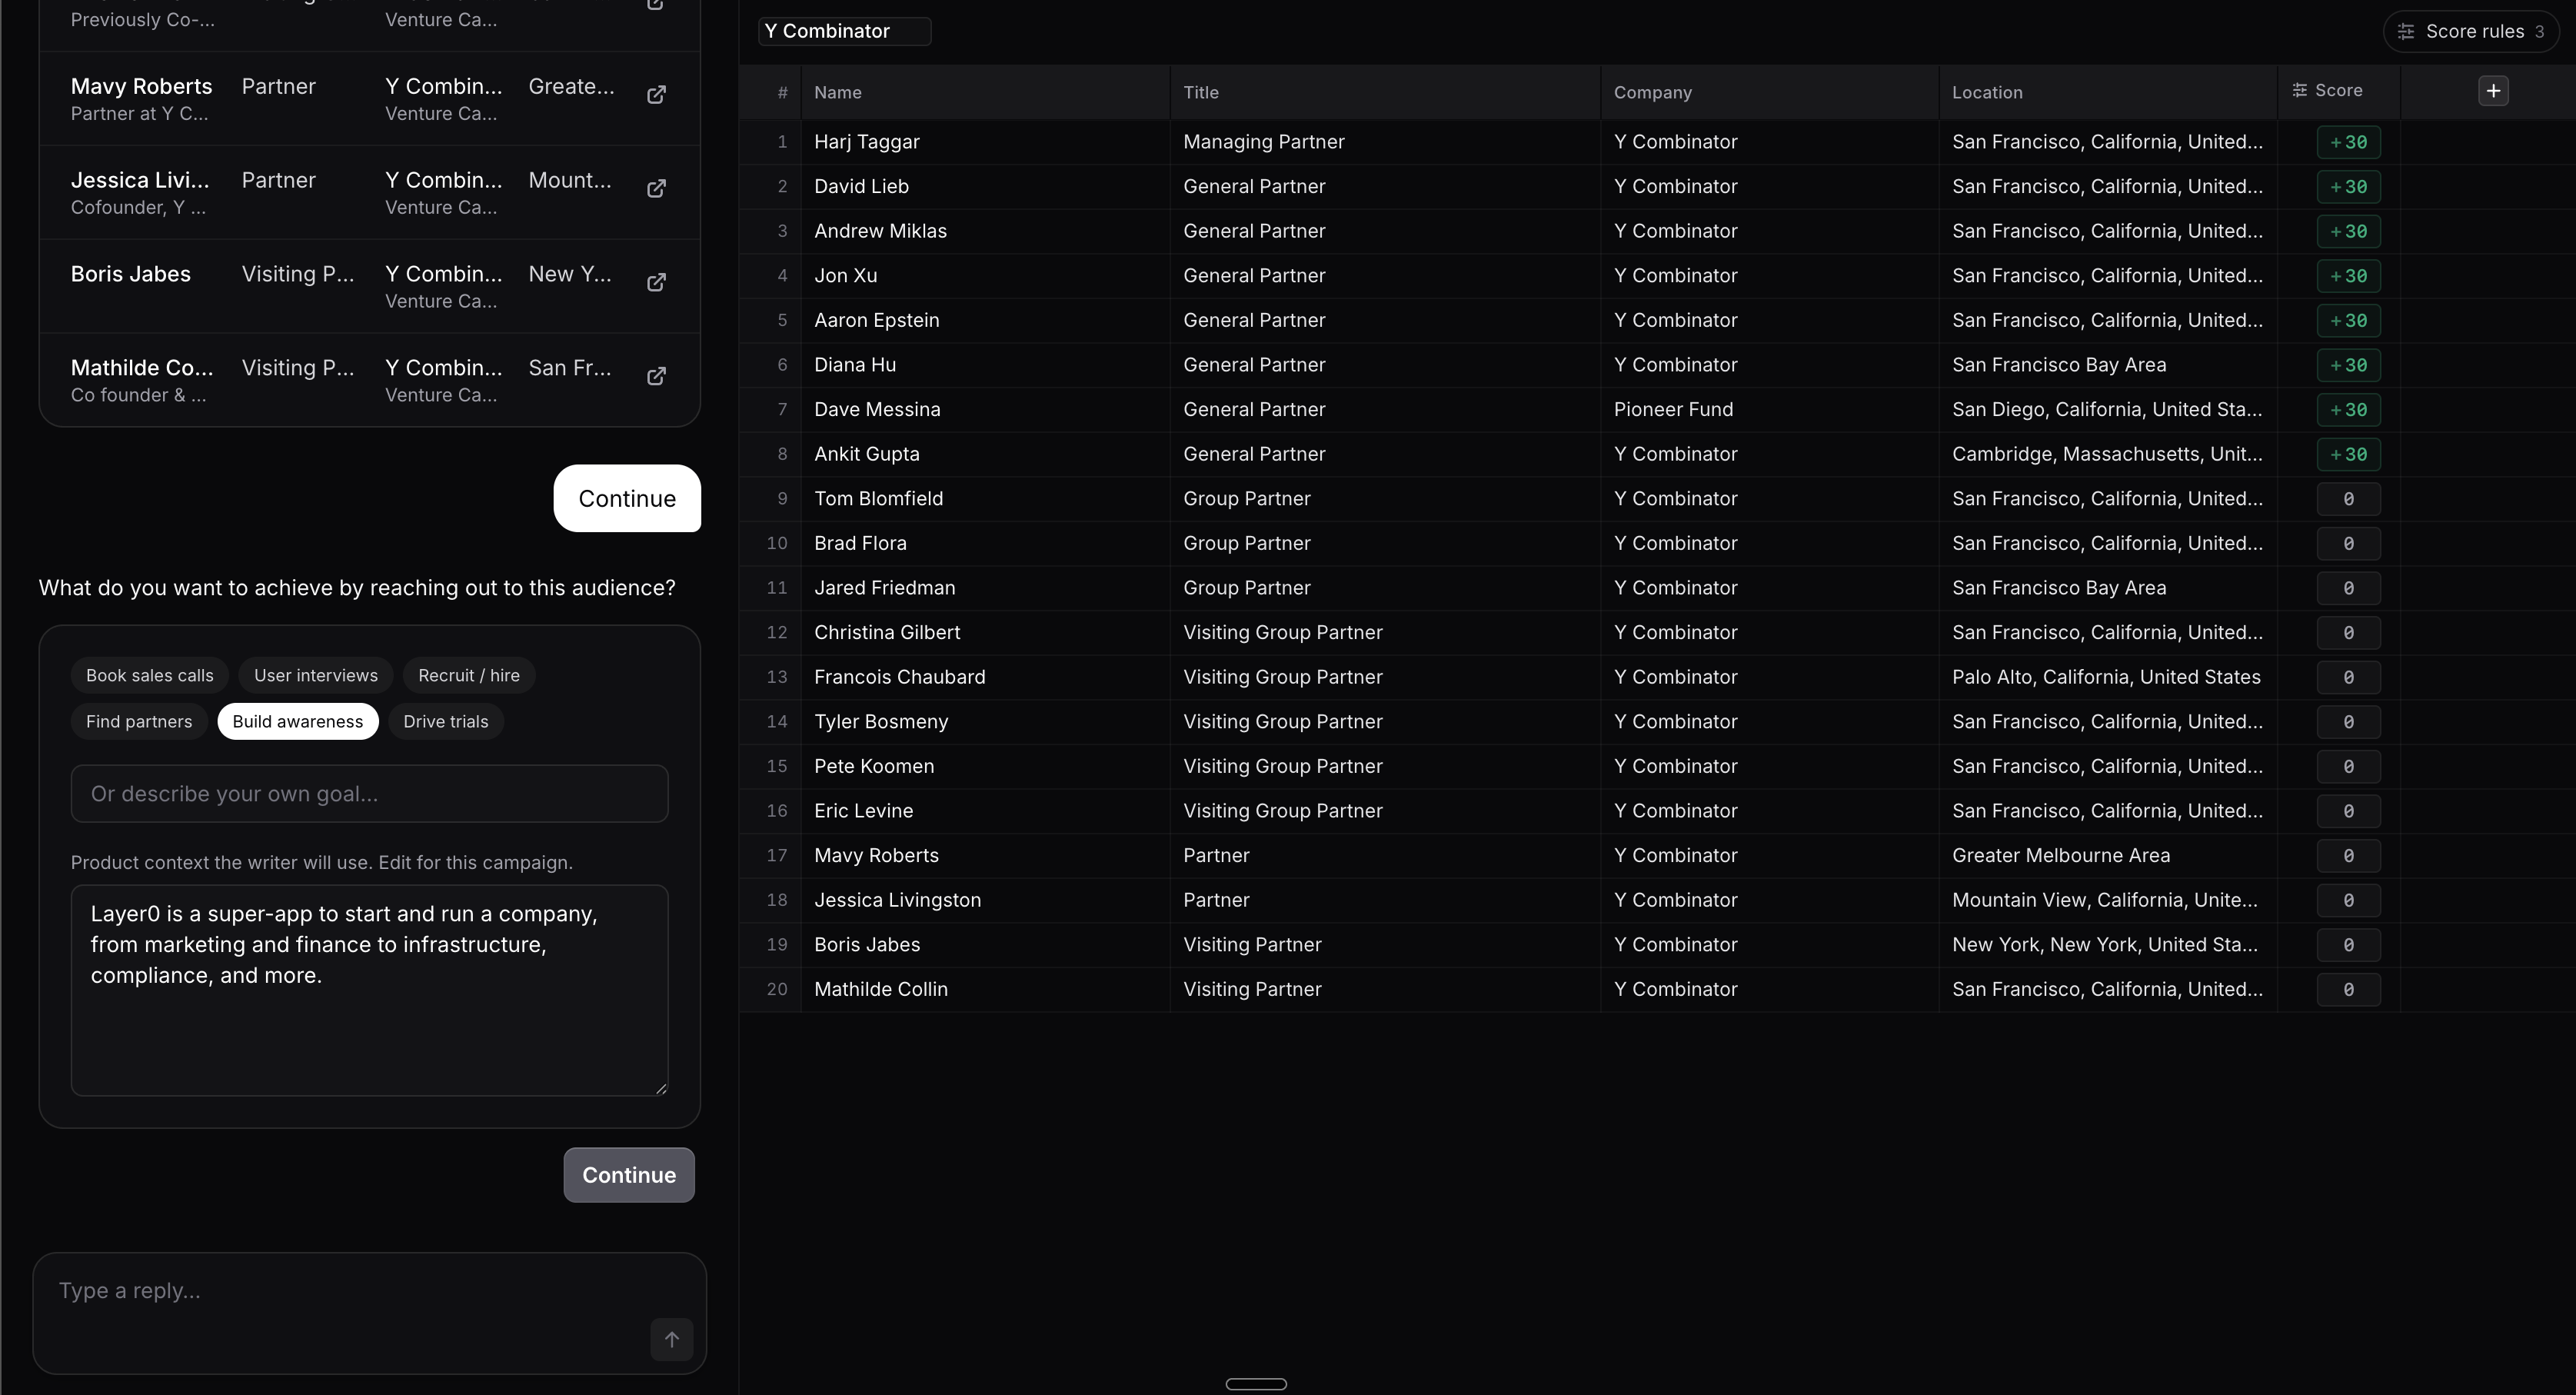Select the User interviews goal chip

click(x=316, y=676)
